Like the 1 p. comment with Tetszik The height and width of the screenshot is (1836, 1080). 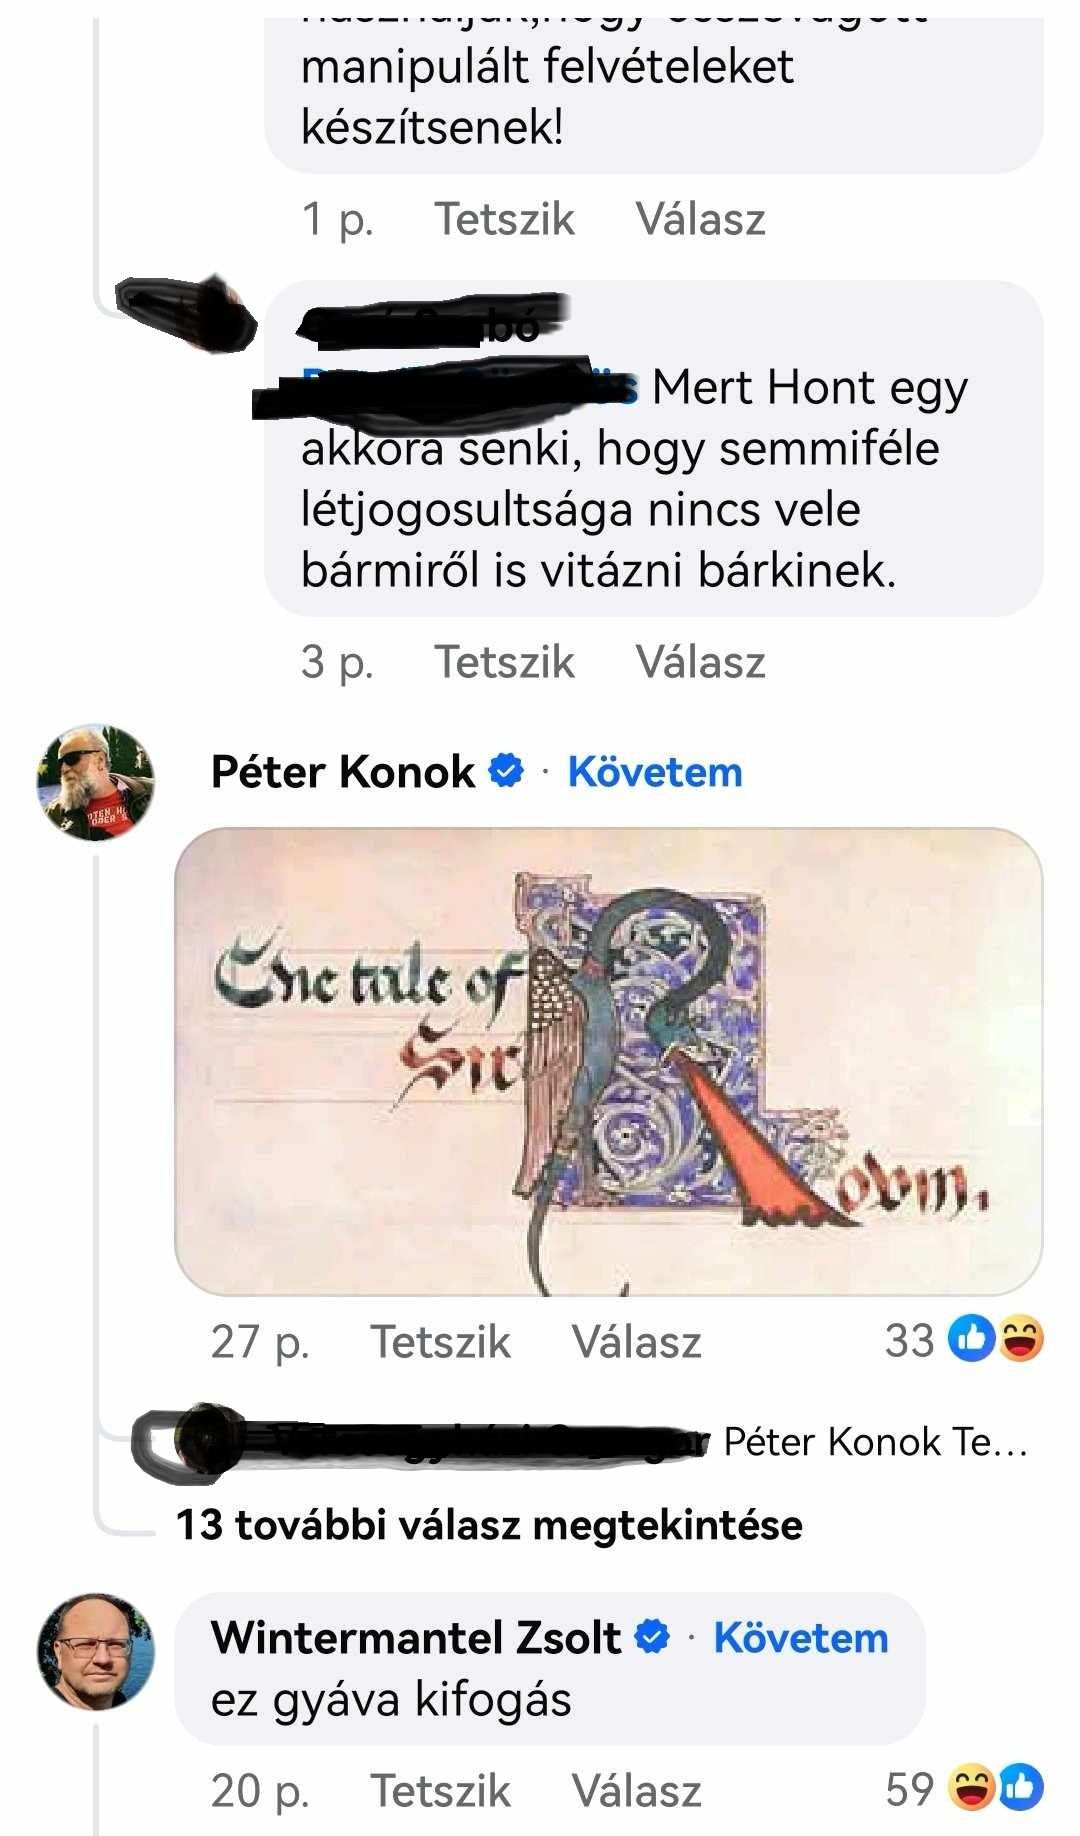click(504, 219)
